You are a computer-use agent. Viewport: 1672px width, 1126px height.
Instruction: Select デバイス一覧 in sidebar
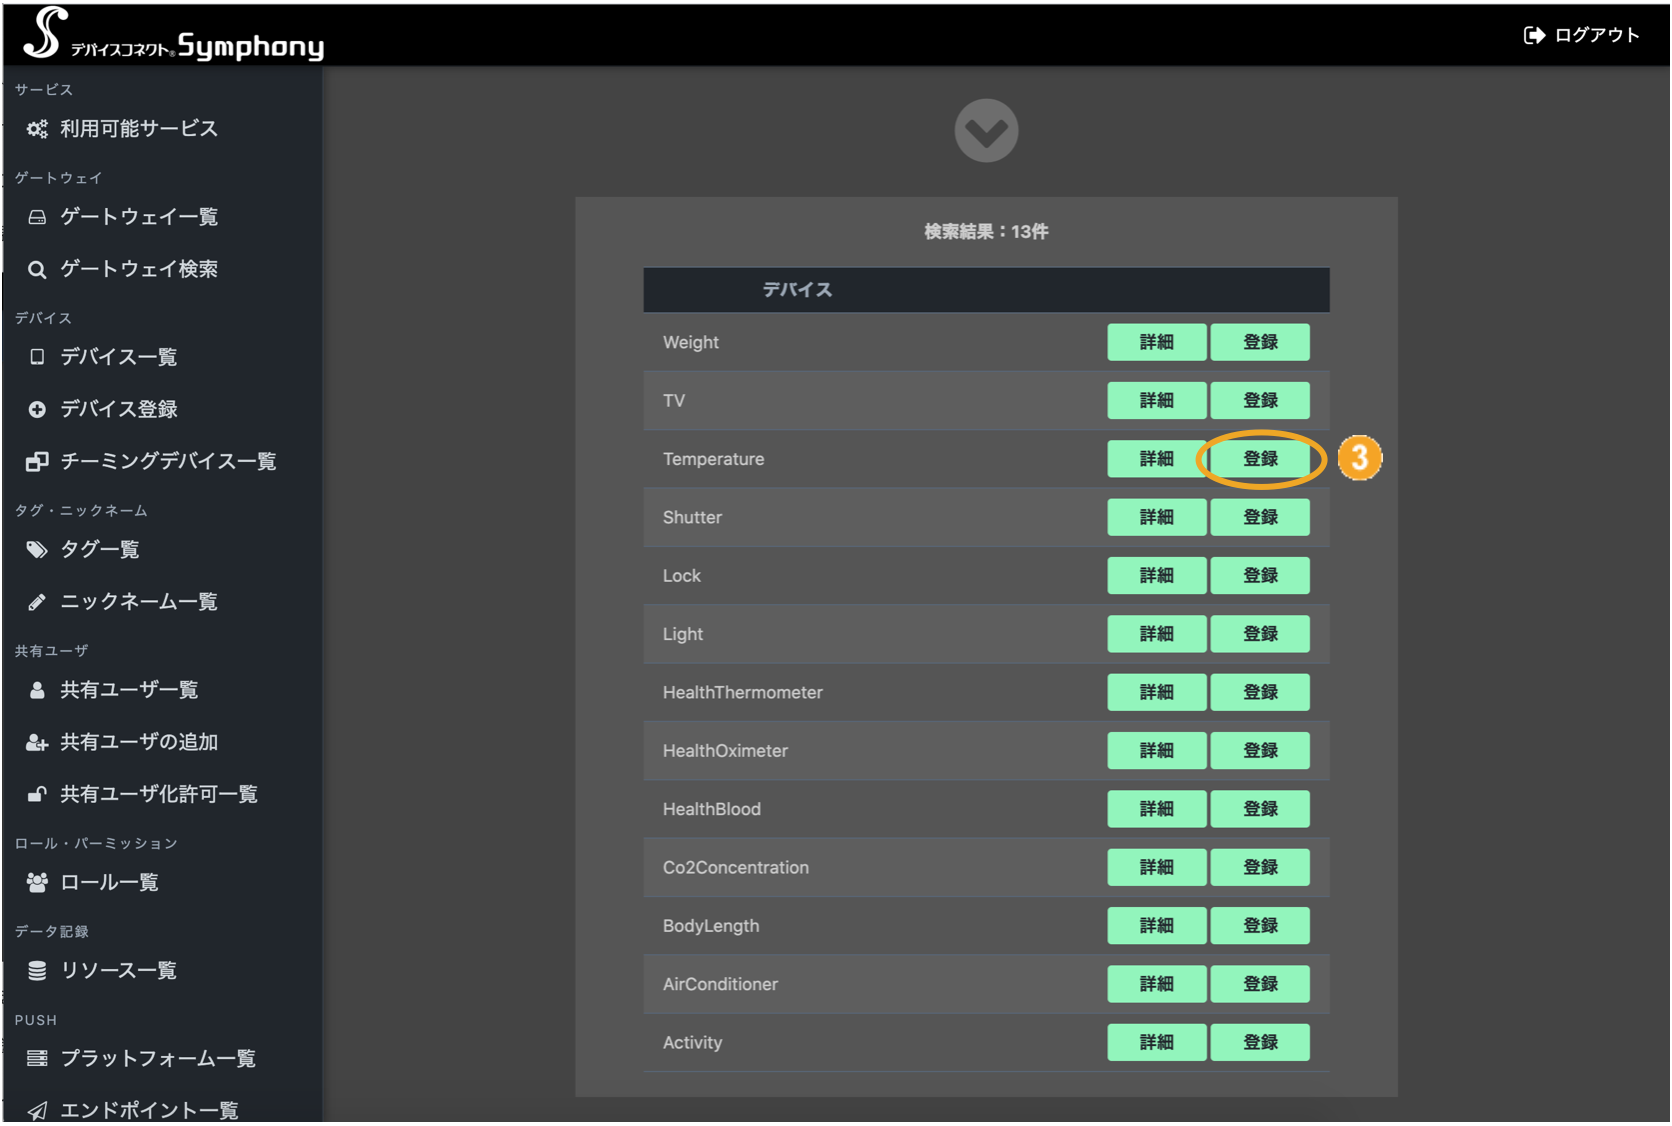tap(118, 357)
